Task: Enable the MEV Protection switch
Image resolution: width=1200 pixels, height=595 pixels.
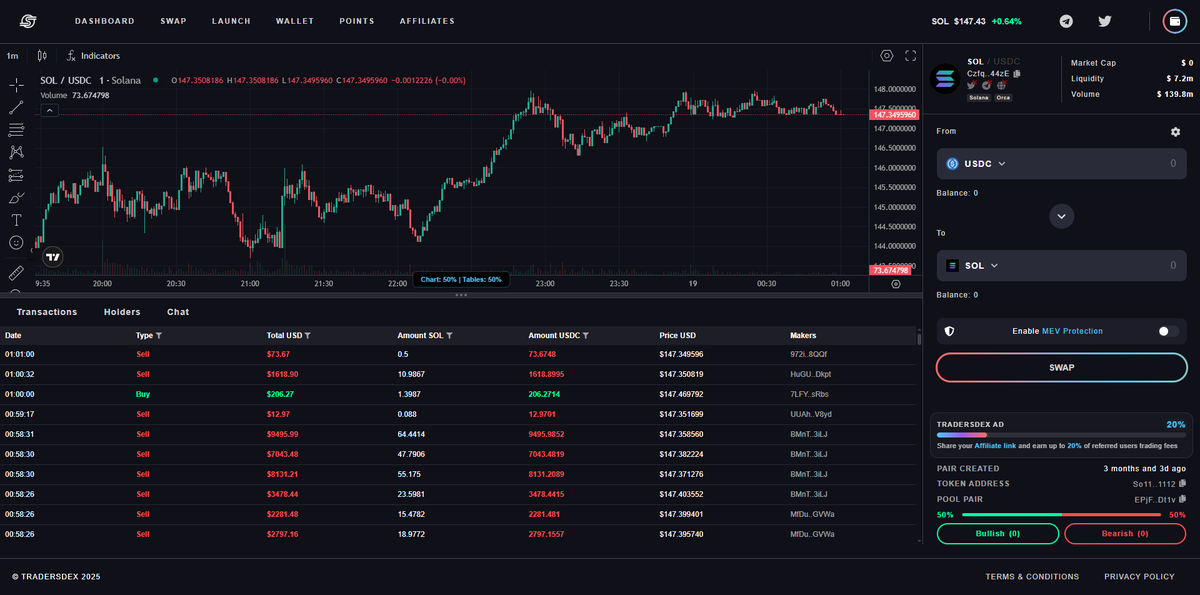Action: pyautogui.click(x=1168, y=331)
